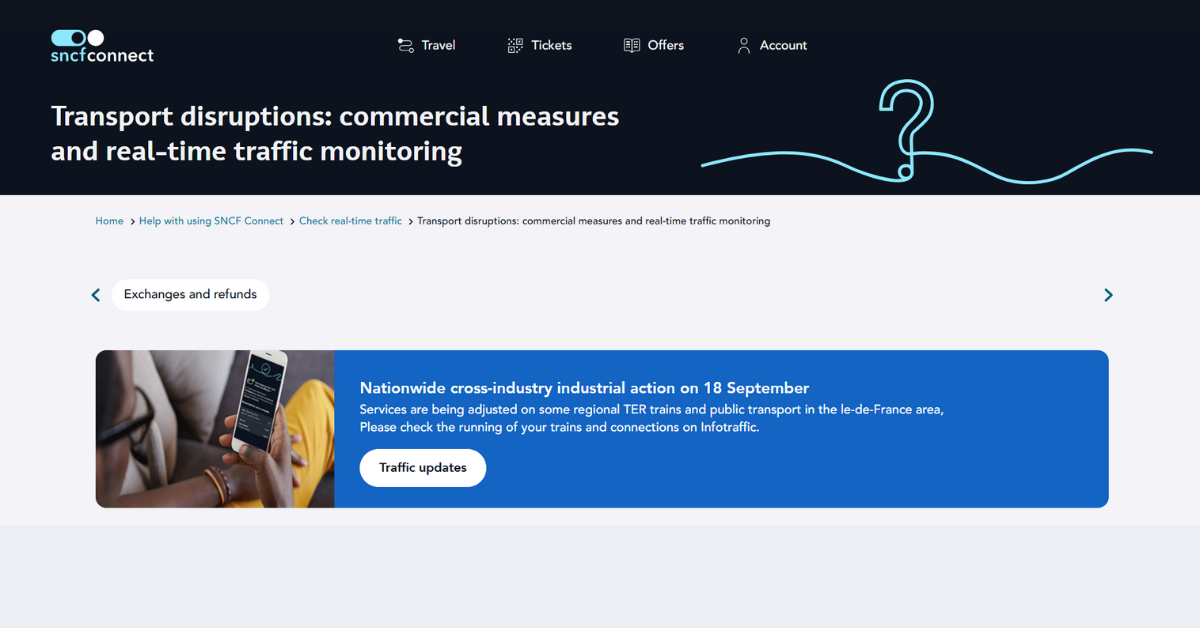Click the text about adjusted TER services
1200x628 pixels.
tap(651, 418)
